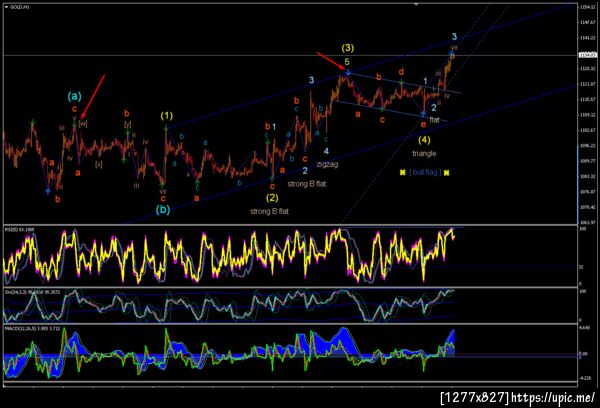Image resolution: width=600 pixels, height=408 pixels.
Task: Select the 'triangle' annotation text
Action: click(x=424, y=153)
